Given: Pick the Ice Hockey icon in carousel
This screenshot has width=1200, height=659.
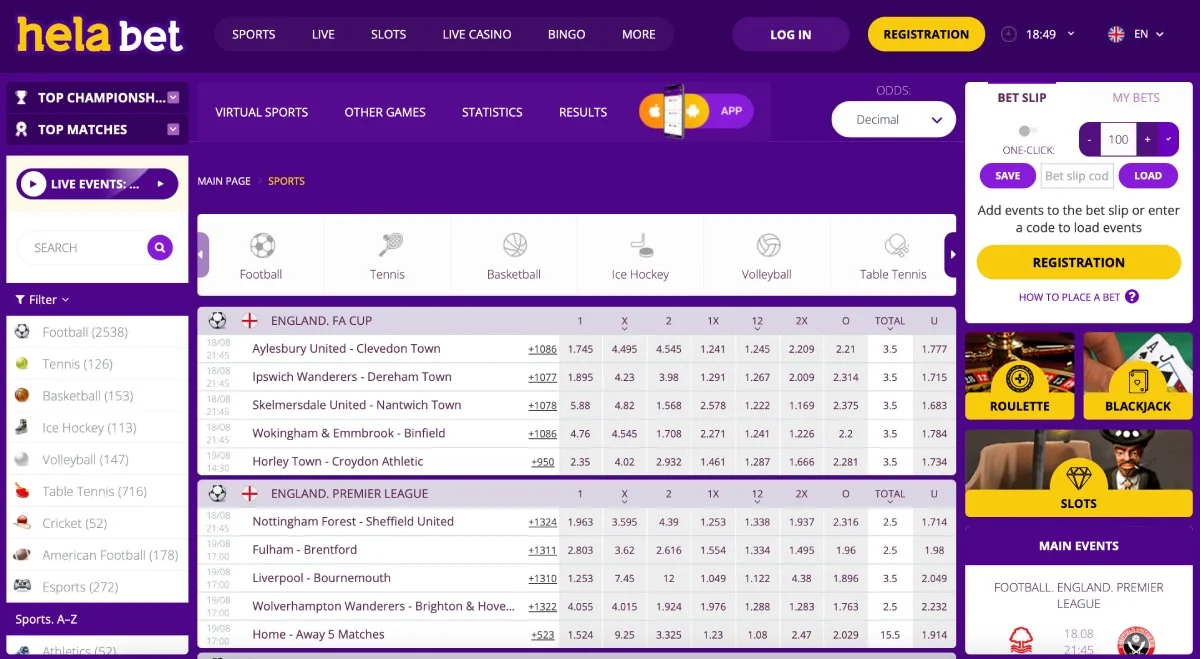Looking at the screenshot, I should (x=641, y=245).
